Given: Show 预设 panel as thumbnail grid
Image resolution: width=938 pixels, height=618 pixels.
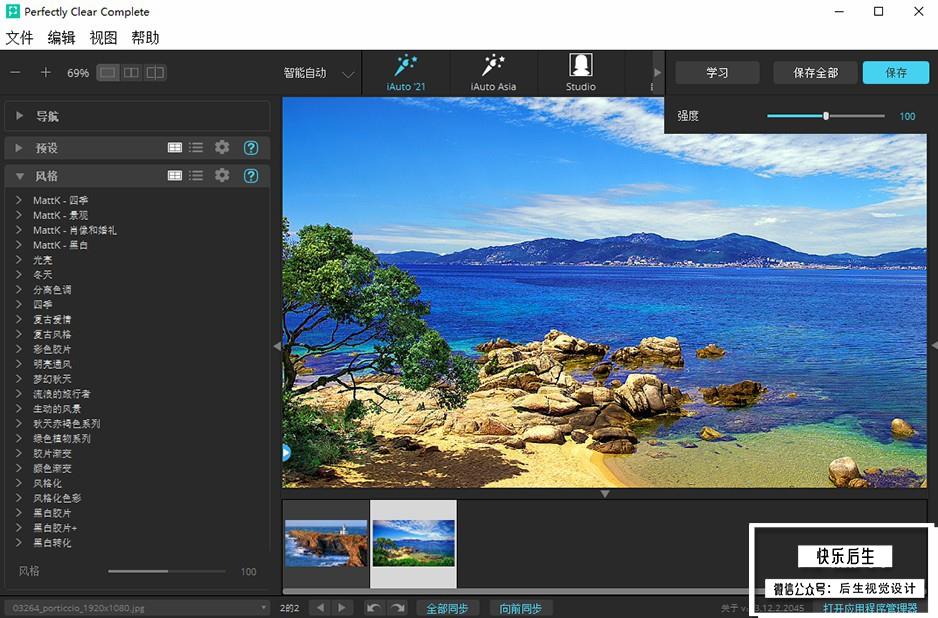Looking at the screenshot, I should pyautogui.click(x=175, y=147).
